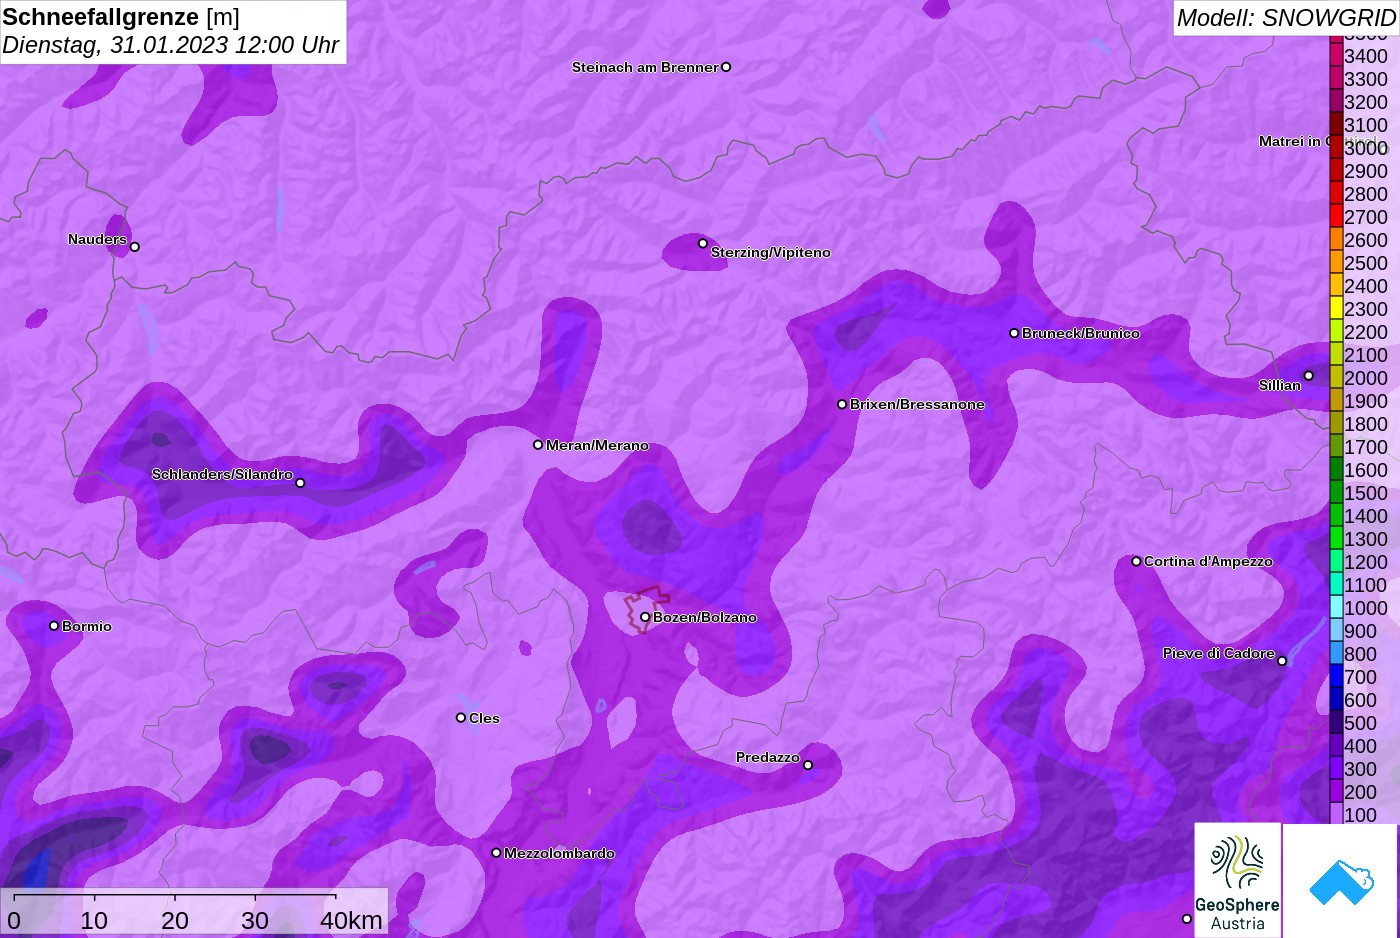Click the Mezzolombardo label

pyautogui.click(x=559, y=853)
